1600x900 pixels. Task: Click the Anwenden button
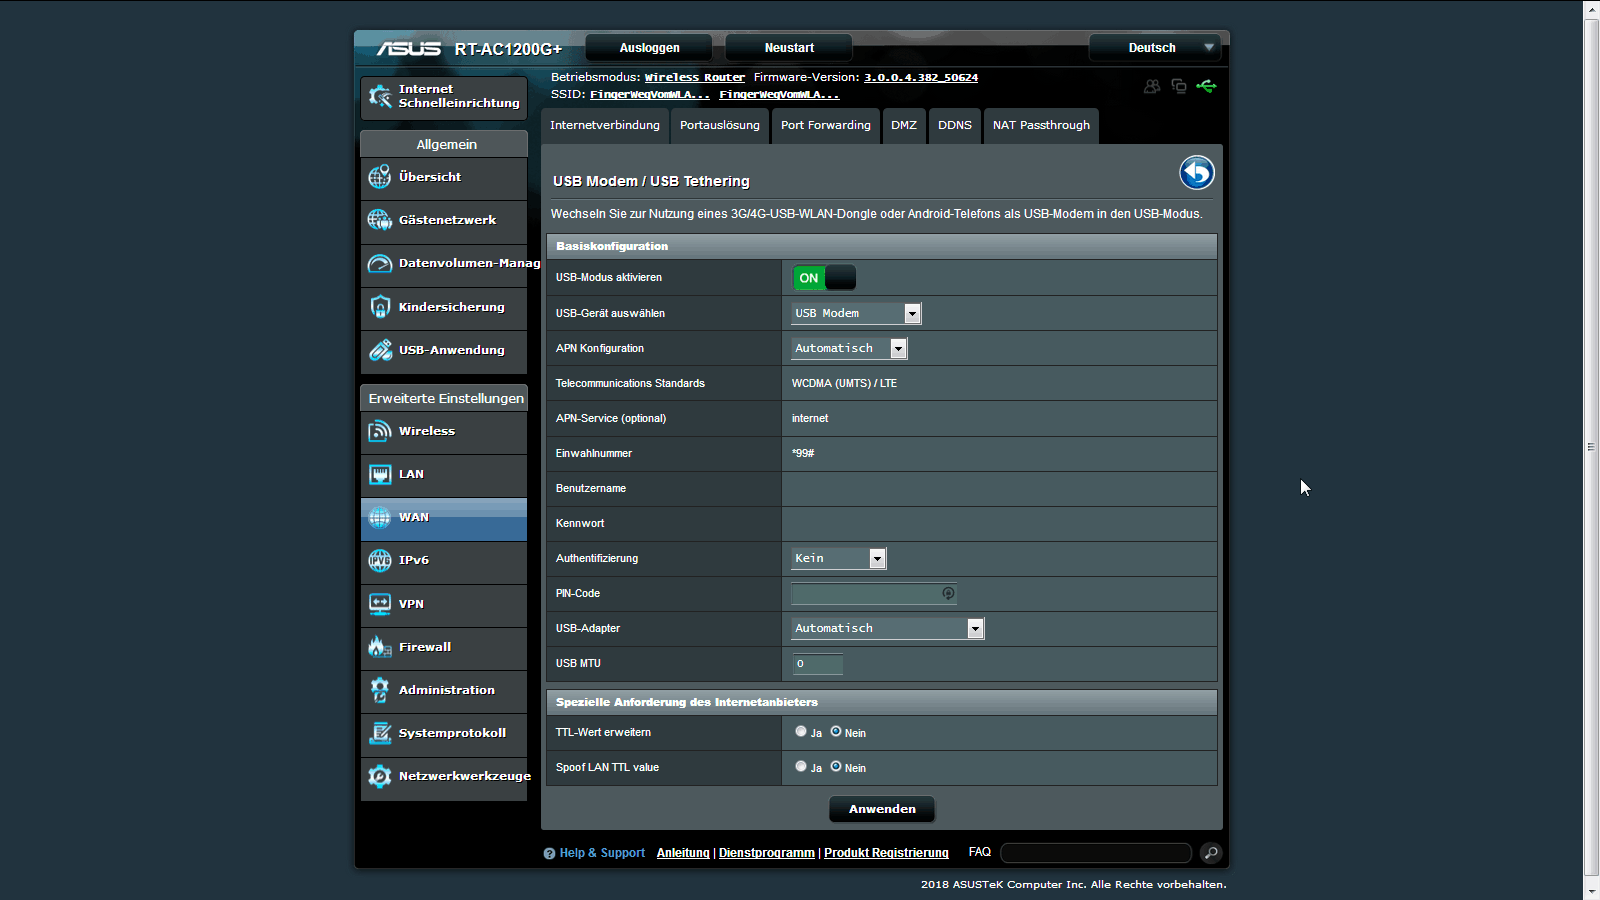(x=882, y=809)
